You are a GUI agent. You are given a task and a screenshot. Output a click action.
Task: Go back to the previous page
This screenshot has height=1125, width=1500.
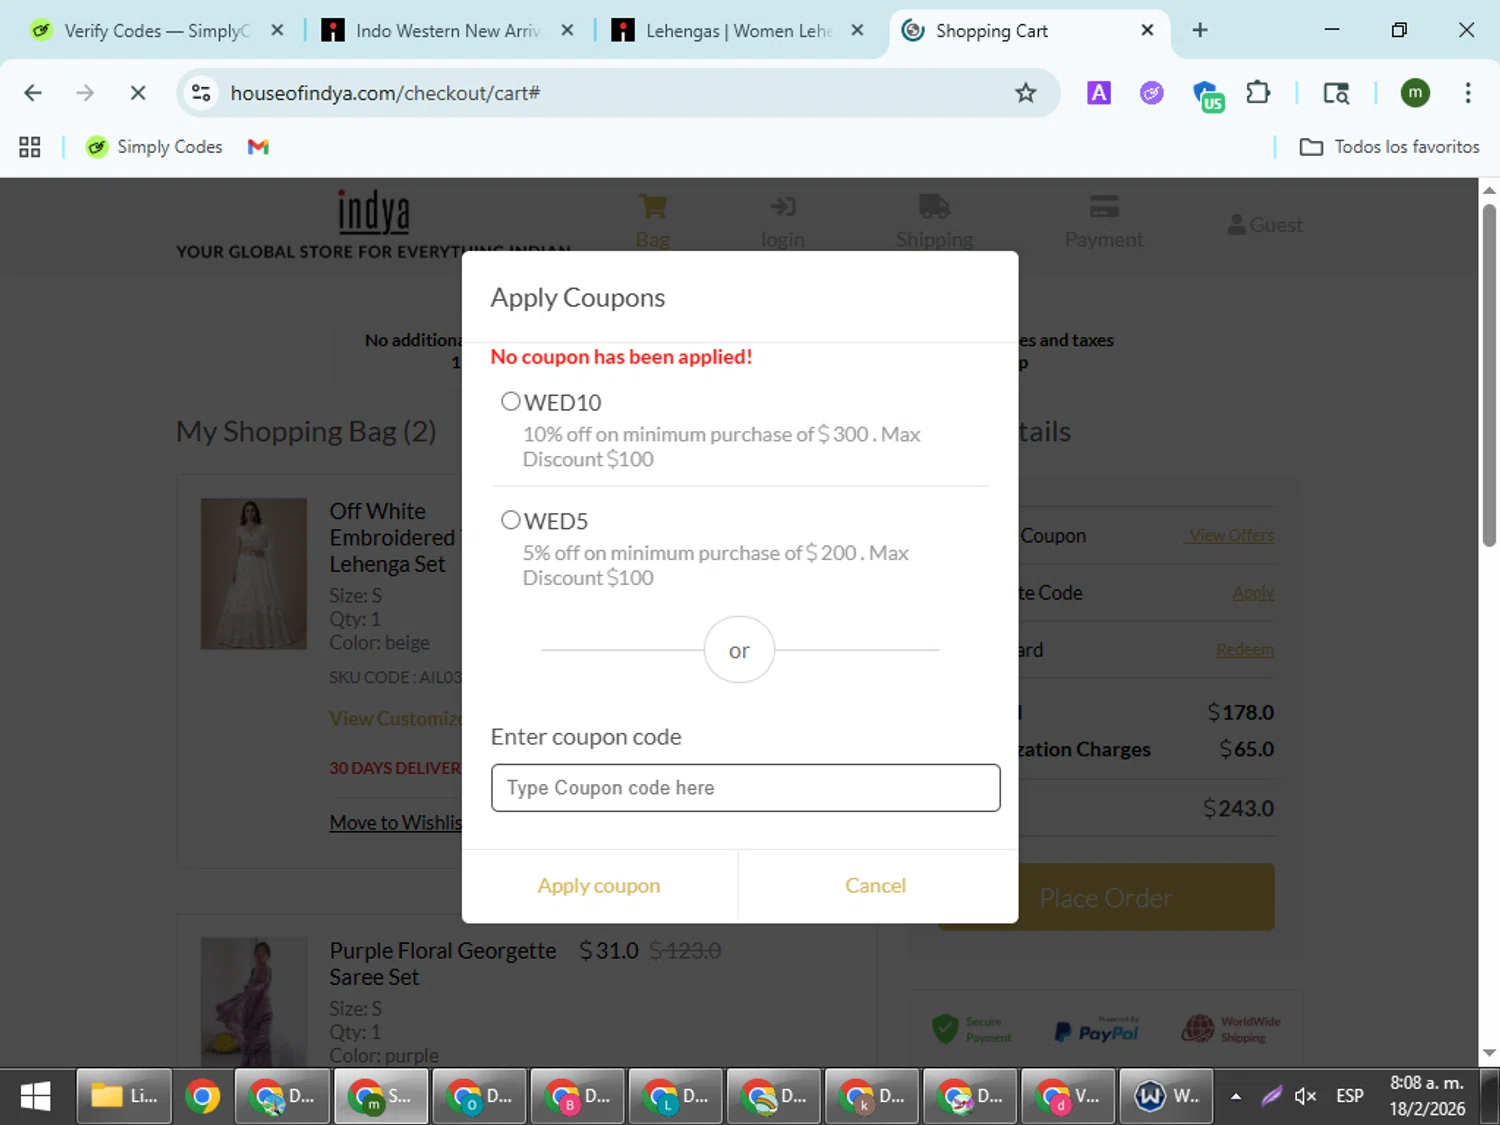tap(33, 93)
